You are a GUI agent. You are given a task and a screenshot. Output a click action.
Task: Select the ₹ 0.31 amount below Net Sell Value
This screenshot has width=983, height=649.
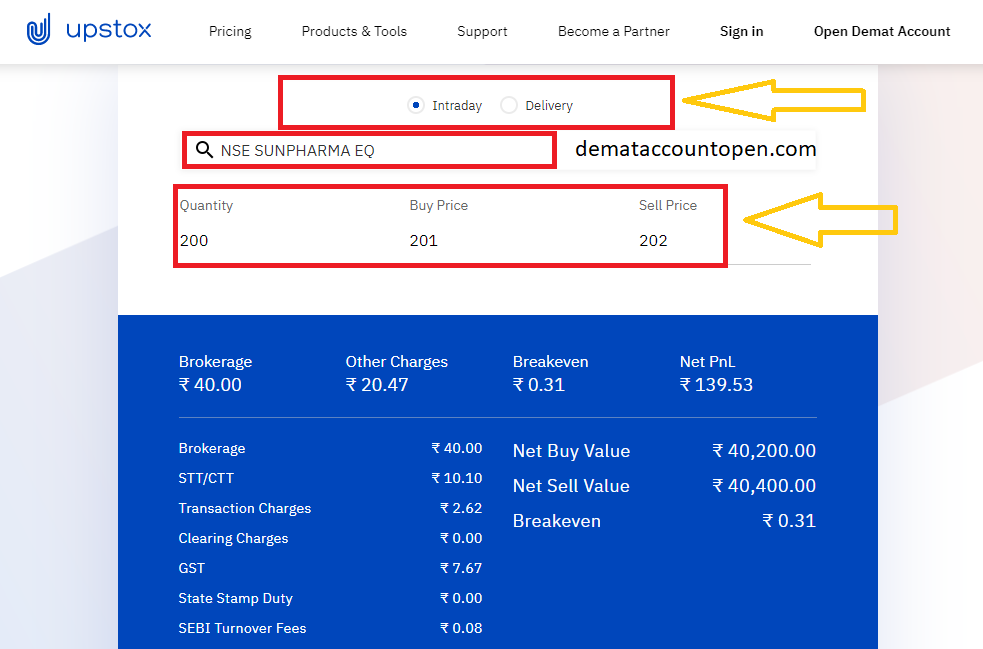tap(789, 521)
